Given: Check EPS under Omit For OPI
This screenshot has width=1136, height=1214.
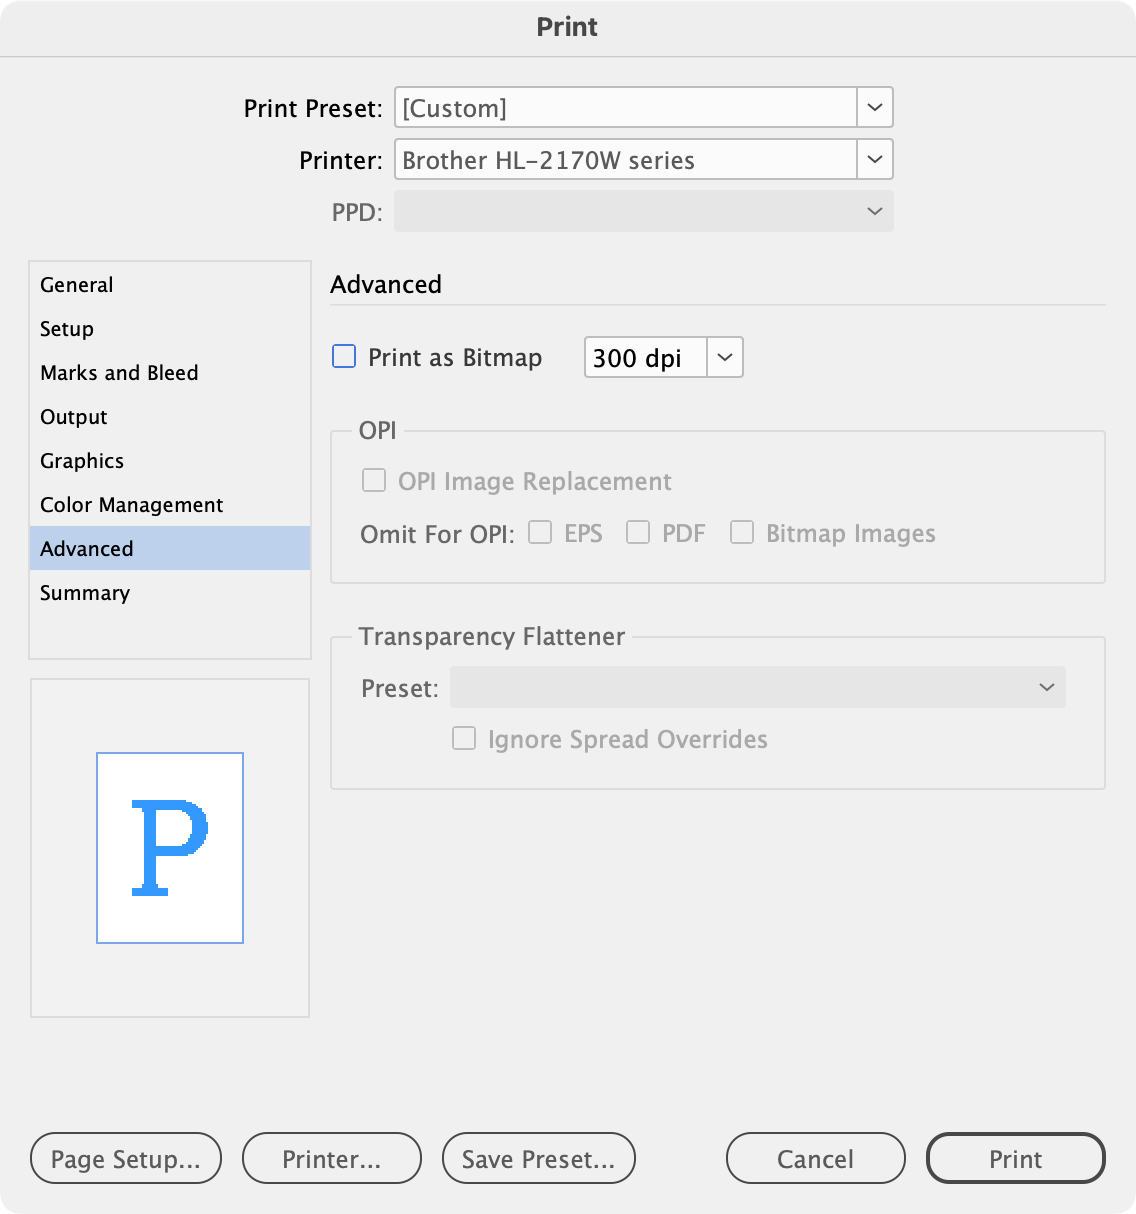Looking at the screenshot, I should pos(540,533).
